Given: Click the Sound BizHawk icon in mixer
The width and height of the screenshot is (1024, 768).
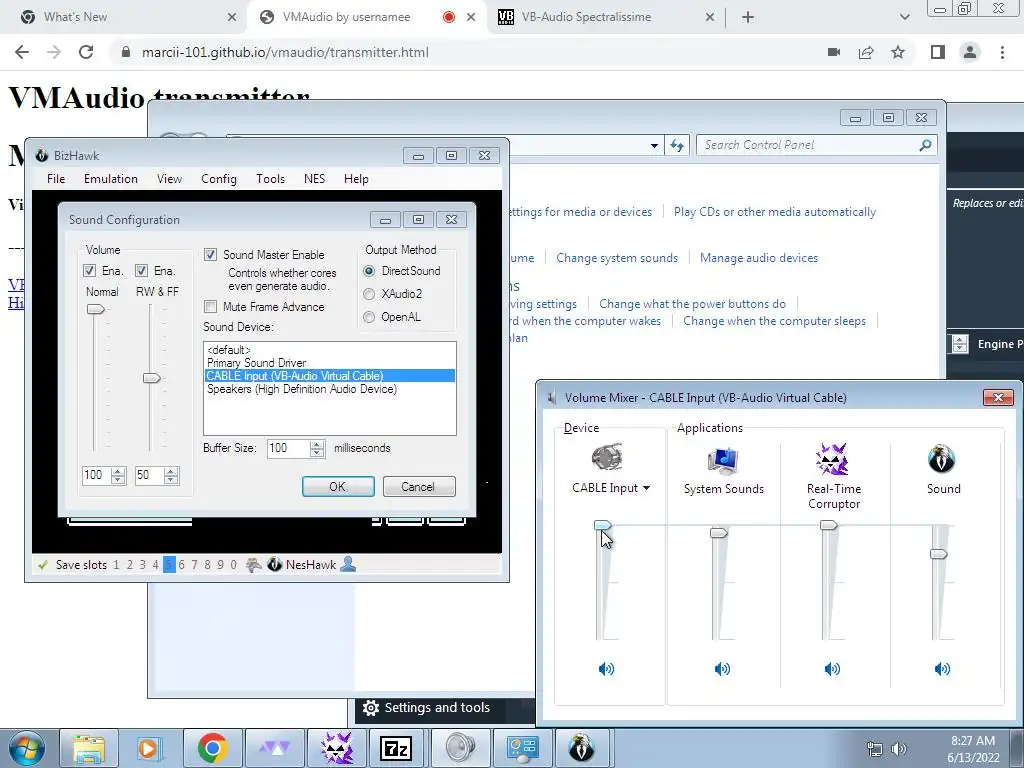Looking at the screenshot, I should 942,458.
